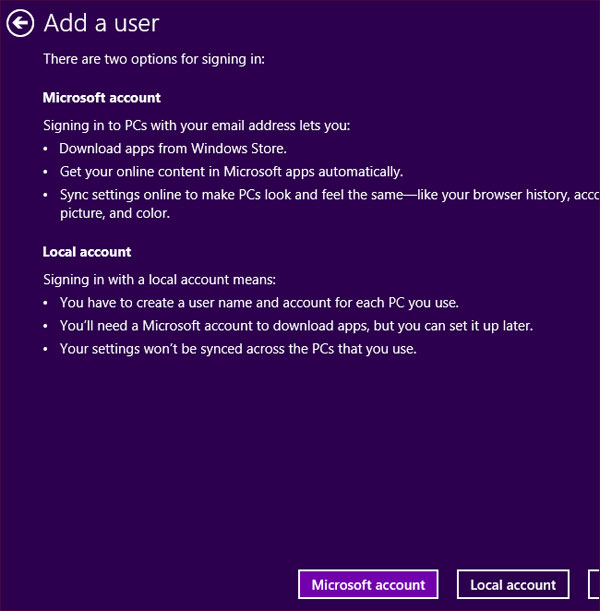Click "Get your online content in Microsoft apps" text
This screenshot has width=600, height=611.
[231, 171]
